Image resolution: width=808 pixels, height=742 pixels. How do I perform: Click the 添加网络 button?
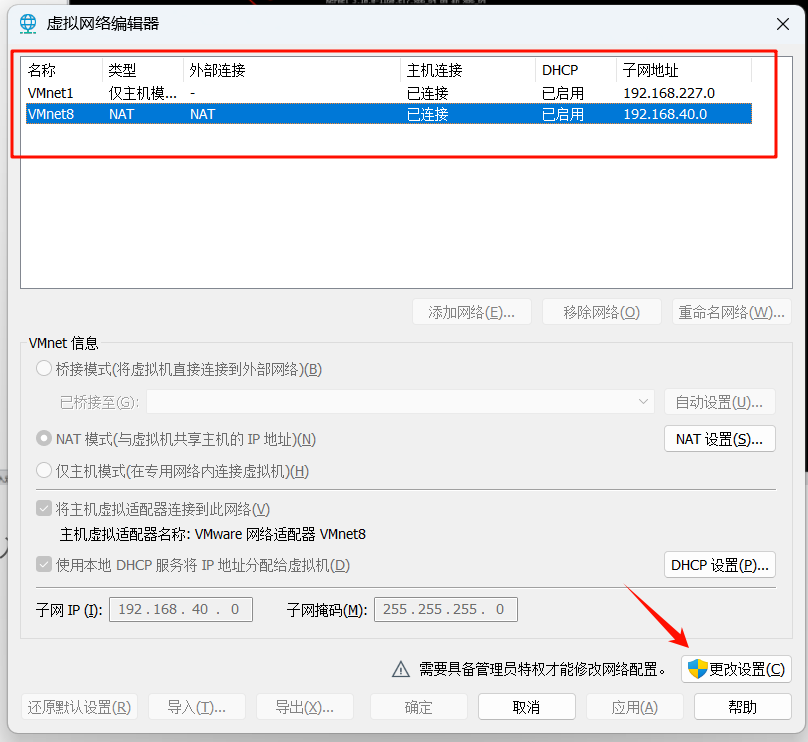[x=471, y=311]
